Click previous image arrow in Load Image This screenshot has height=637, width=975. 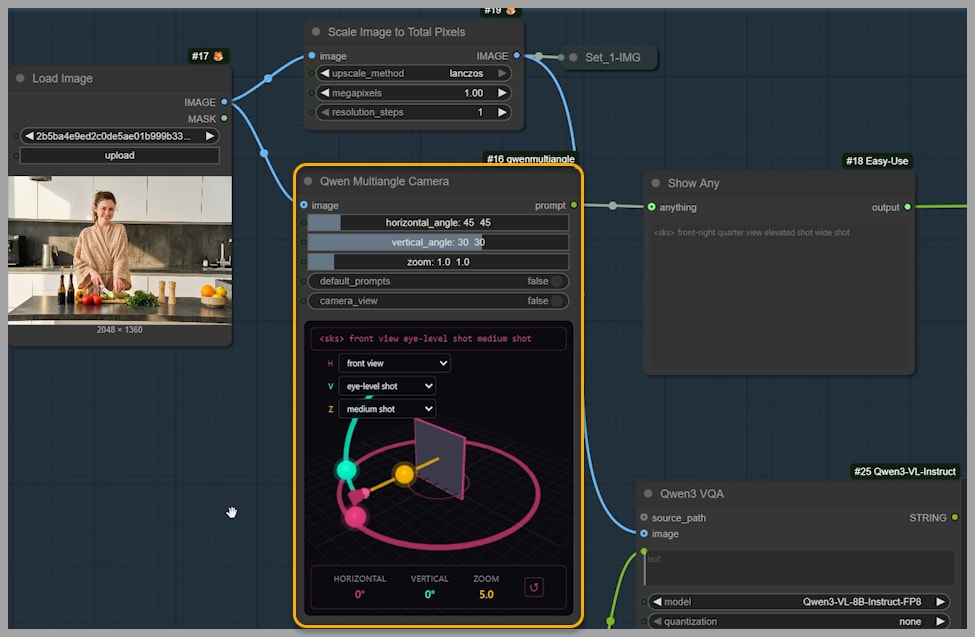pyautogui.click(x=29, y=136)
